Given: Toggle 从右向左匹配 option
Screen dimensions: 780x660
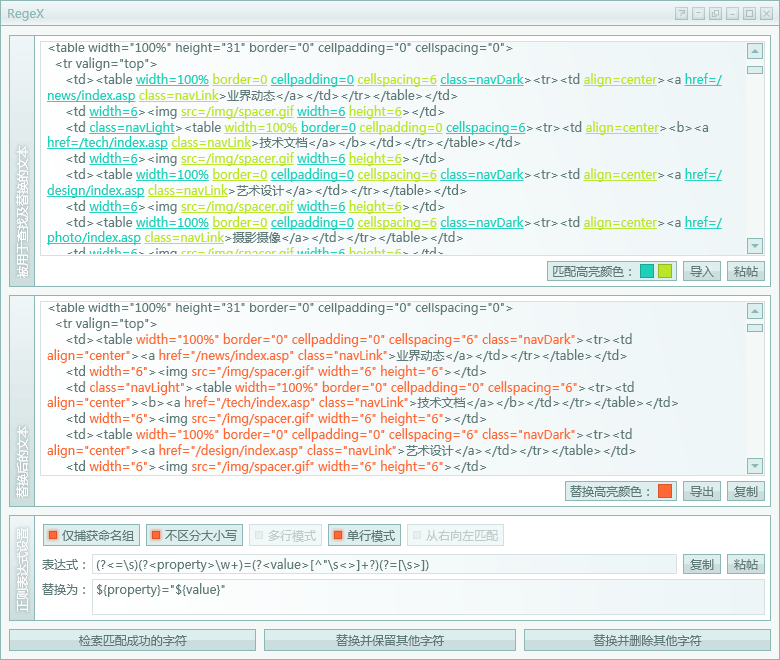Looking at the screenshot, I should coord(455,535).
